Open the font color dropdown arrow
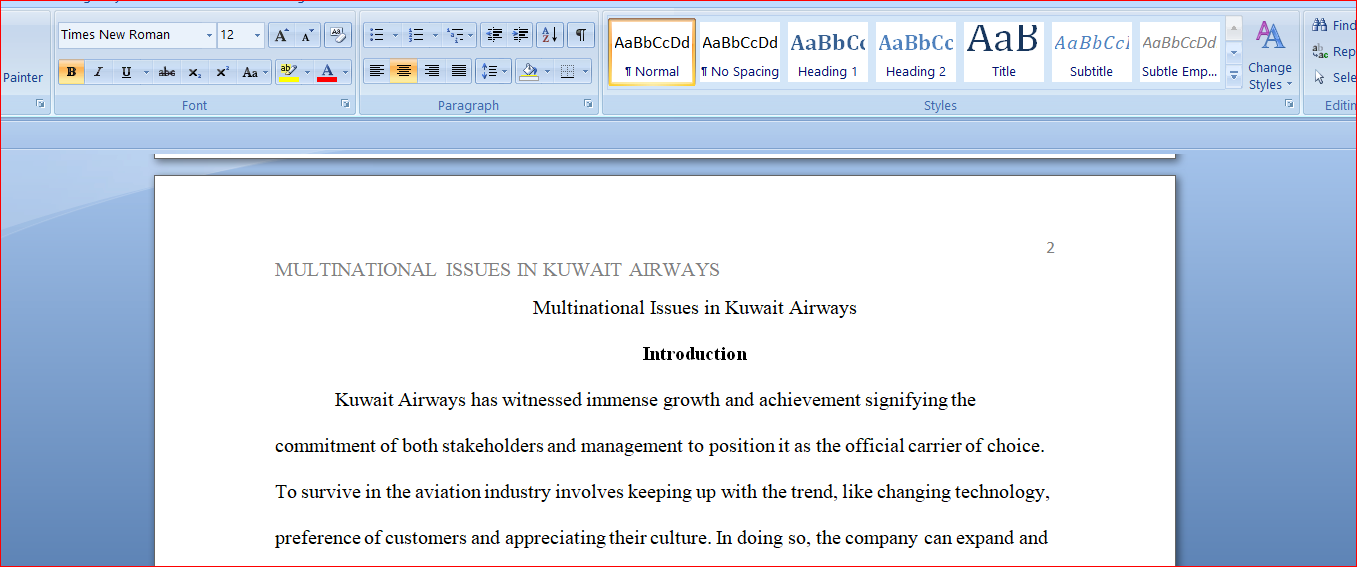The height and width of the screenshot is (567, 1357). tap(345, 72)
